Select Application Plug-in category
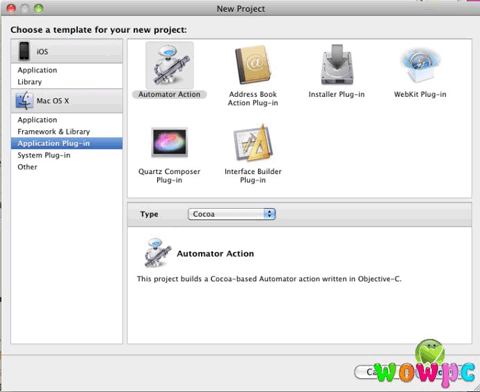The image size is (480, 392). pos(67,143)
